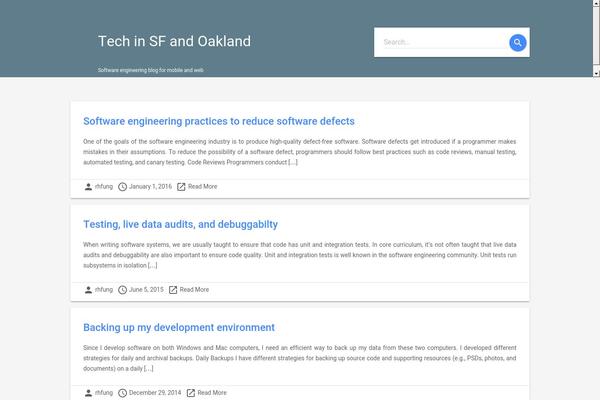Click clock icon beside December 29, 2014
Screen dimensions: 600x400
click(x=122, y=392)
